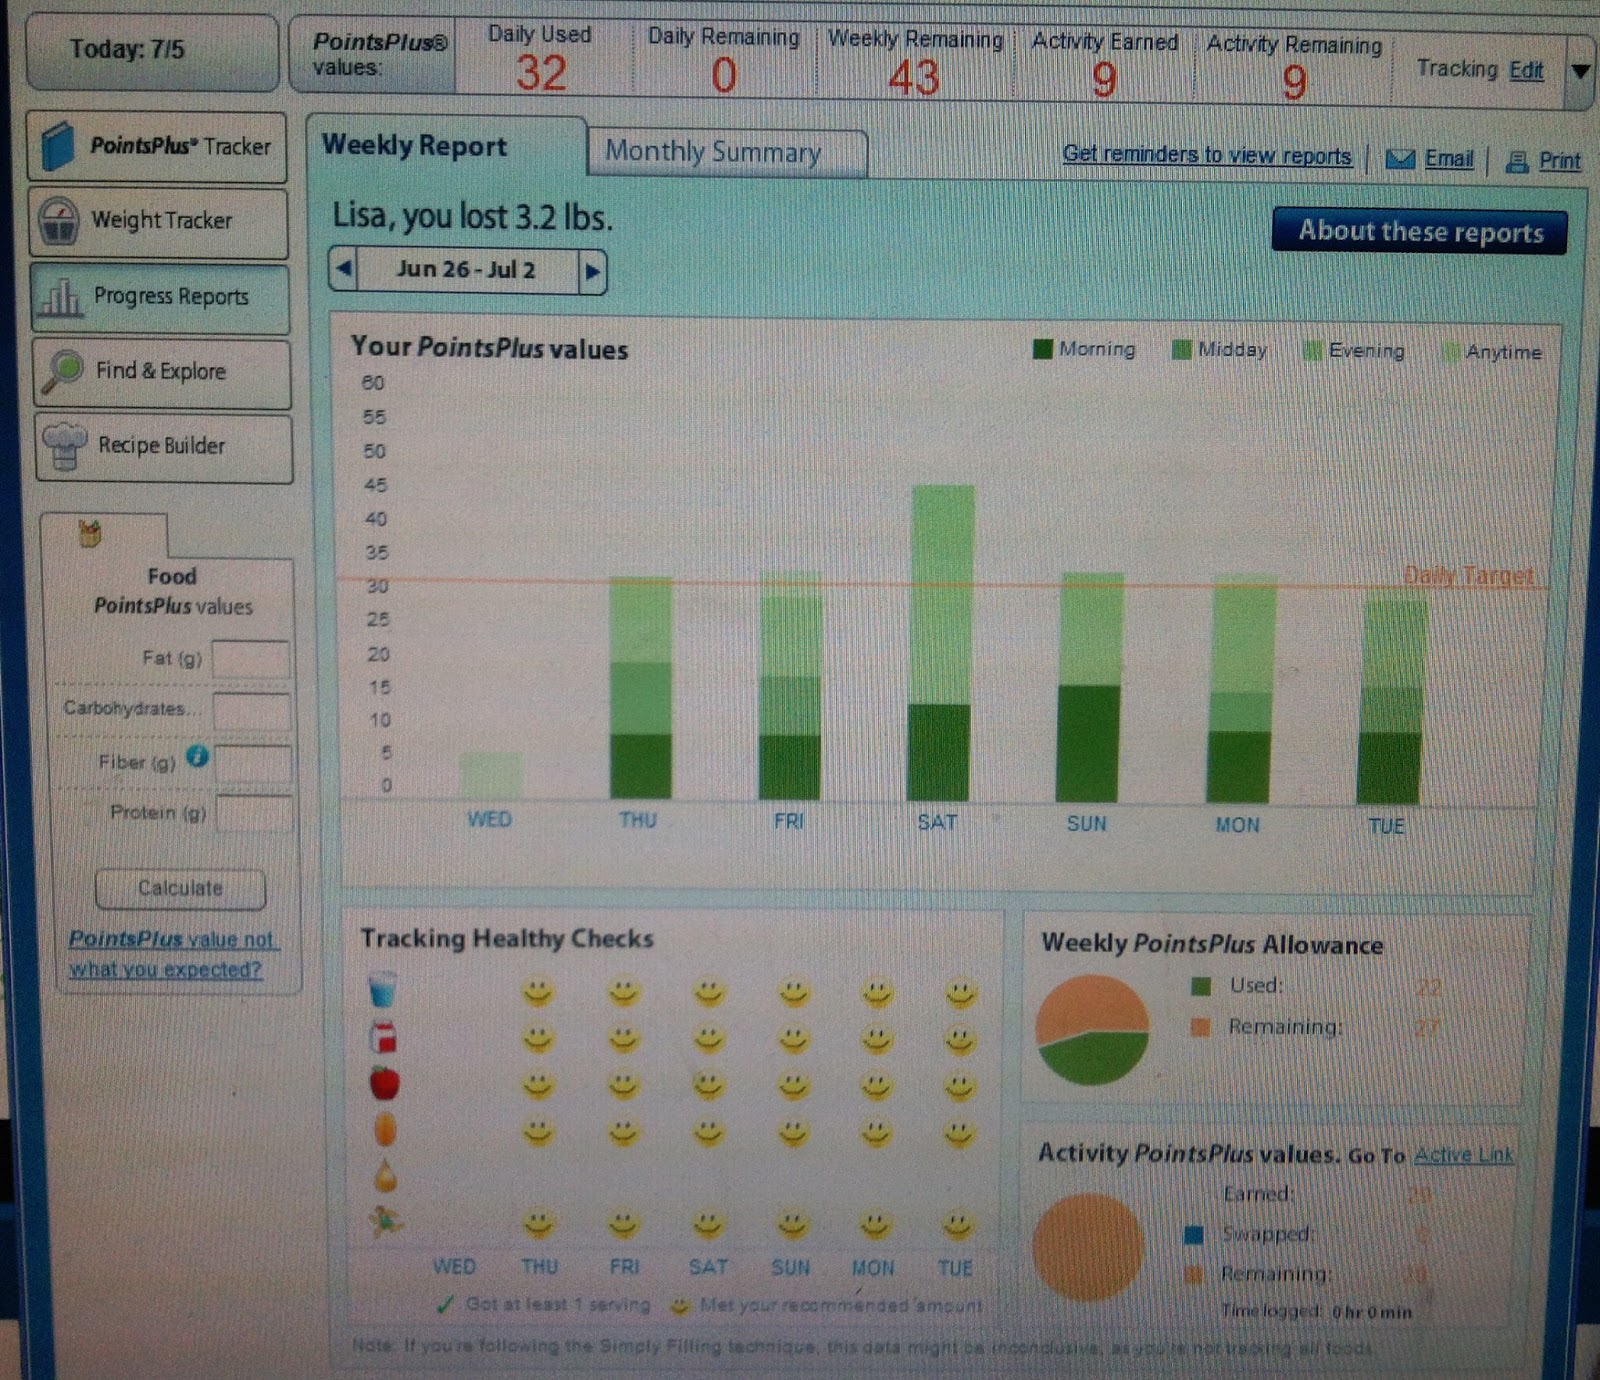The height and width of the screenshot is (1380, 1600).
Task: Click the Carbohydrates input field
Action: coord(251,712)
